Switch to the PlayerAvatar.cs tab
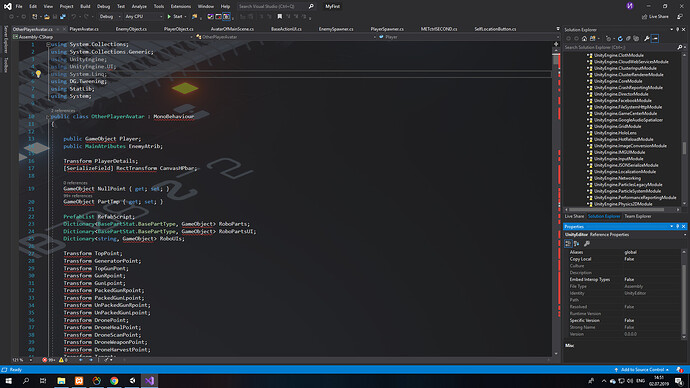The image size is (690, 388). tap(84, 29)
